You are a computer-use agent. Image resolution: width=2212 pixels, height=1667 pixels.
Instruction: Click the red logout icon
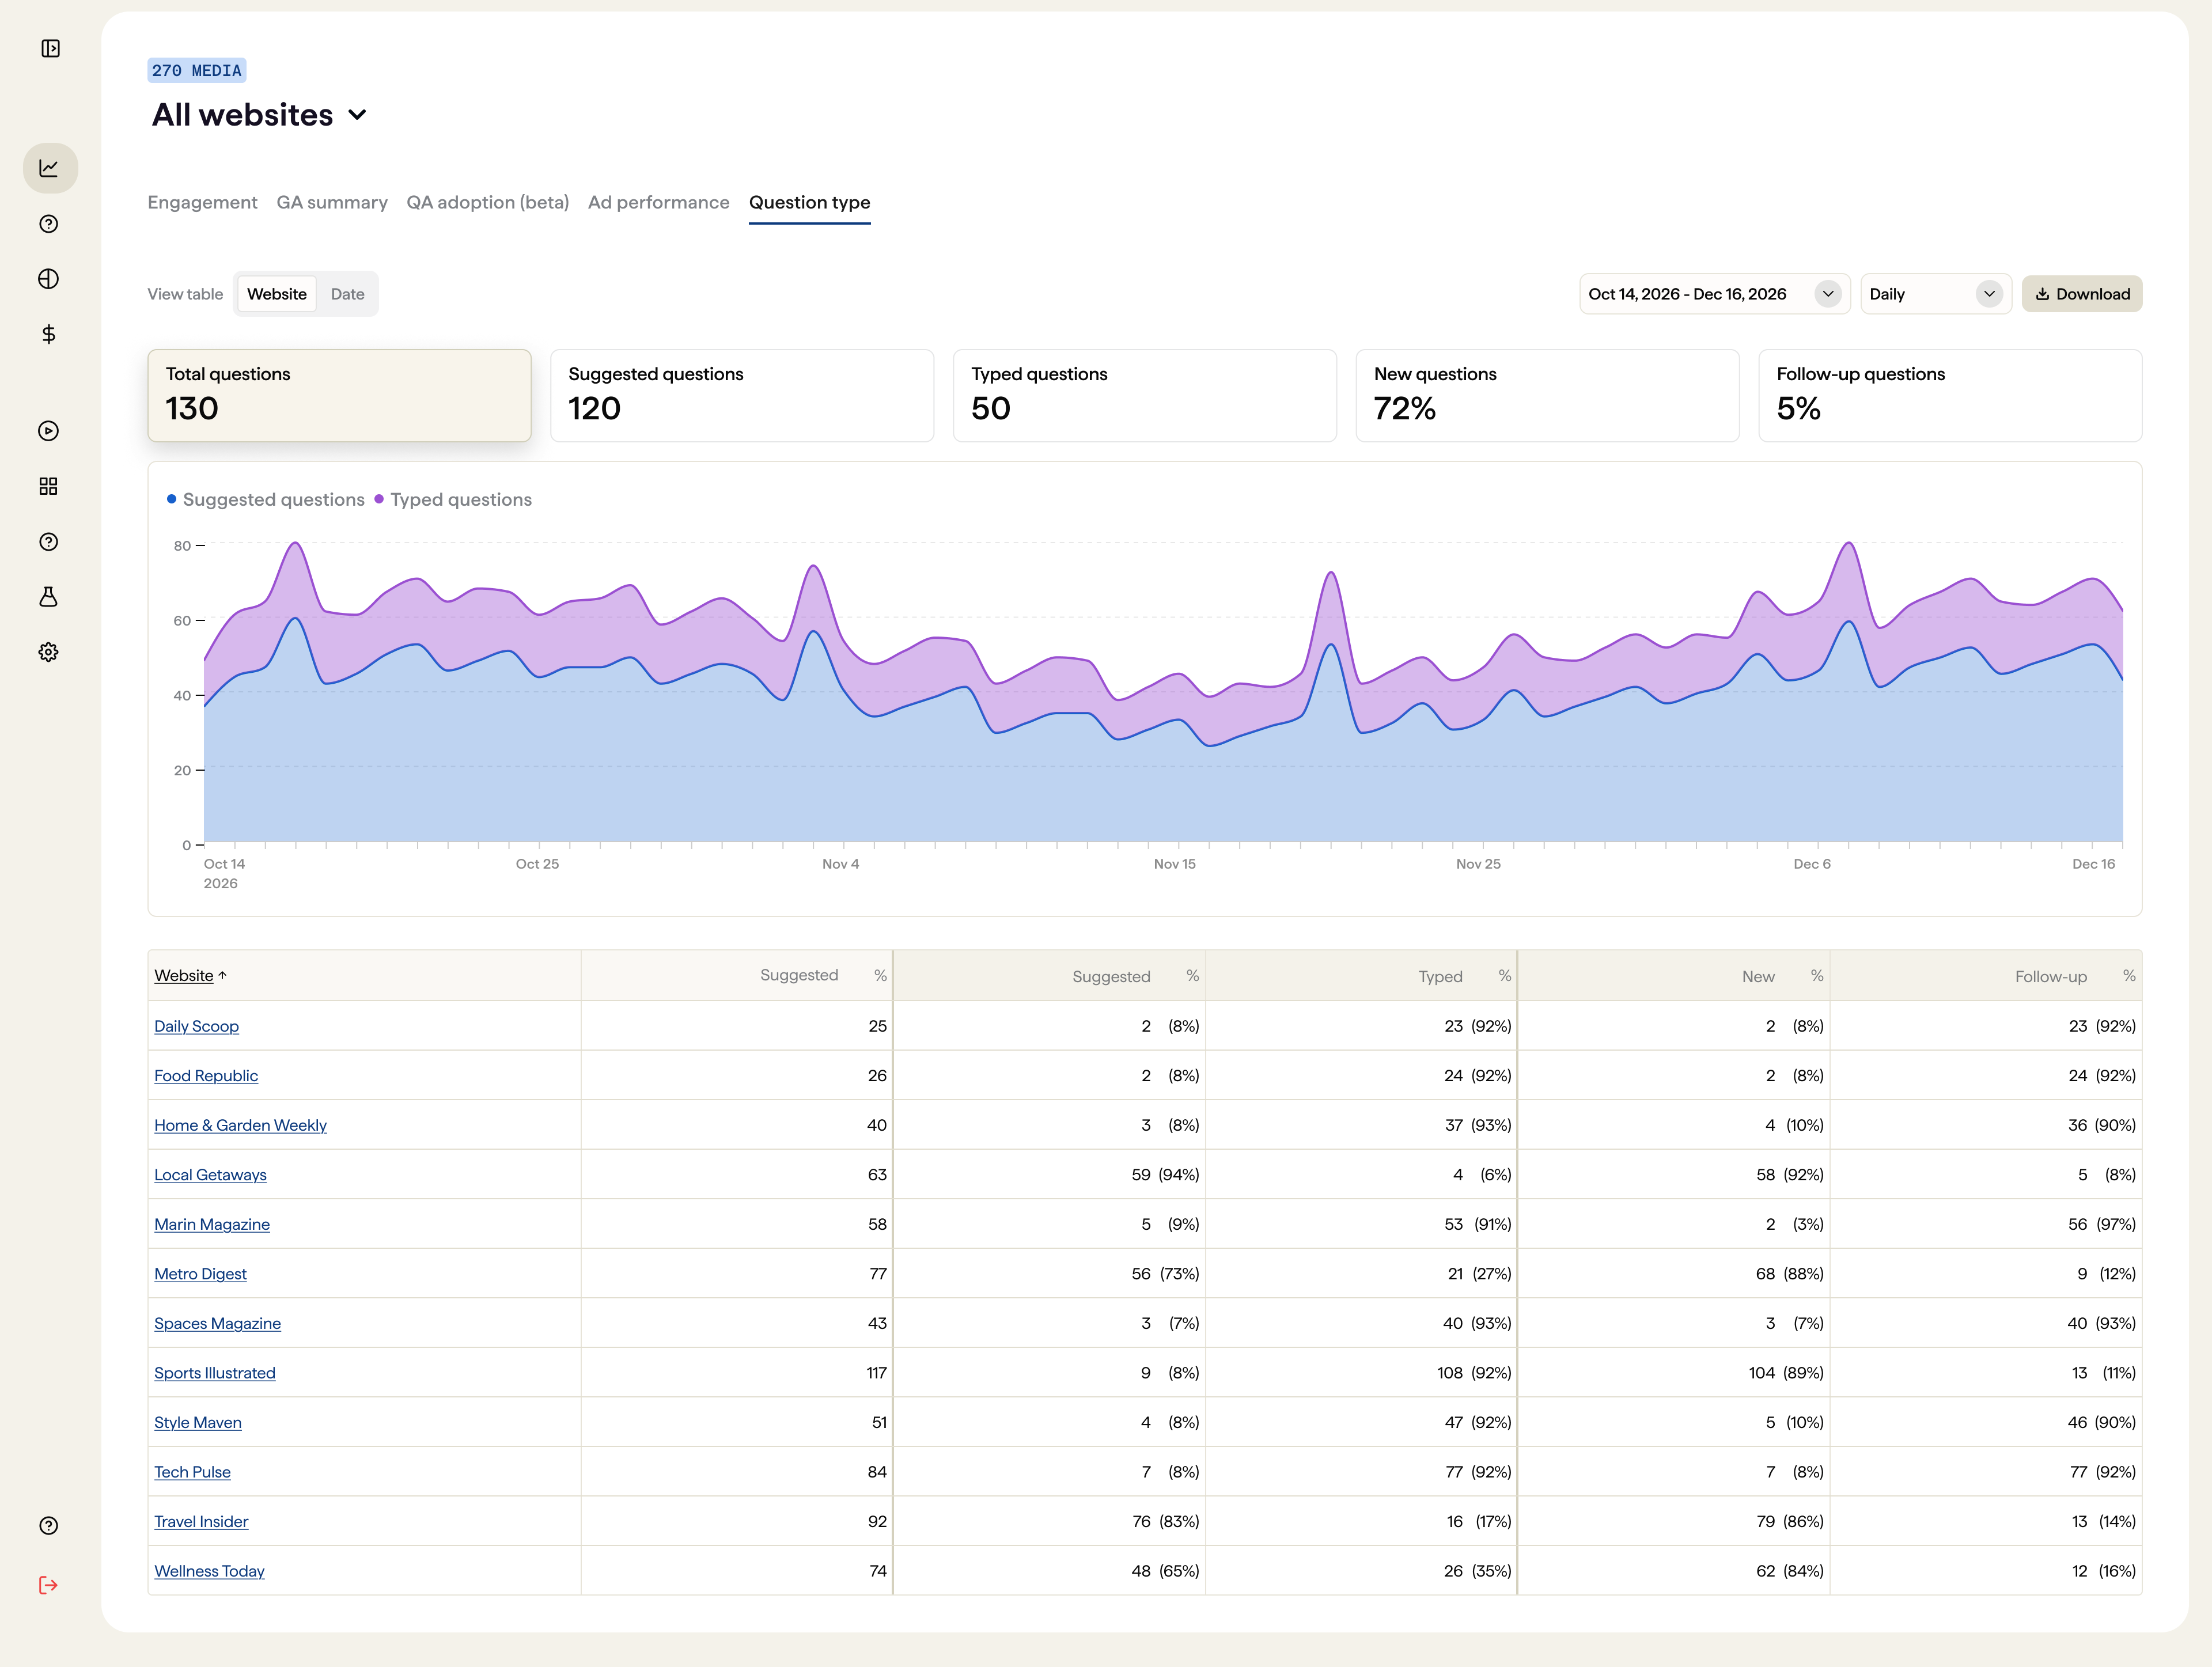48,1585
